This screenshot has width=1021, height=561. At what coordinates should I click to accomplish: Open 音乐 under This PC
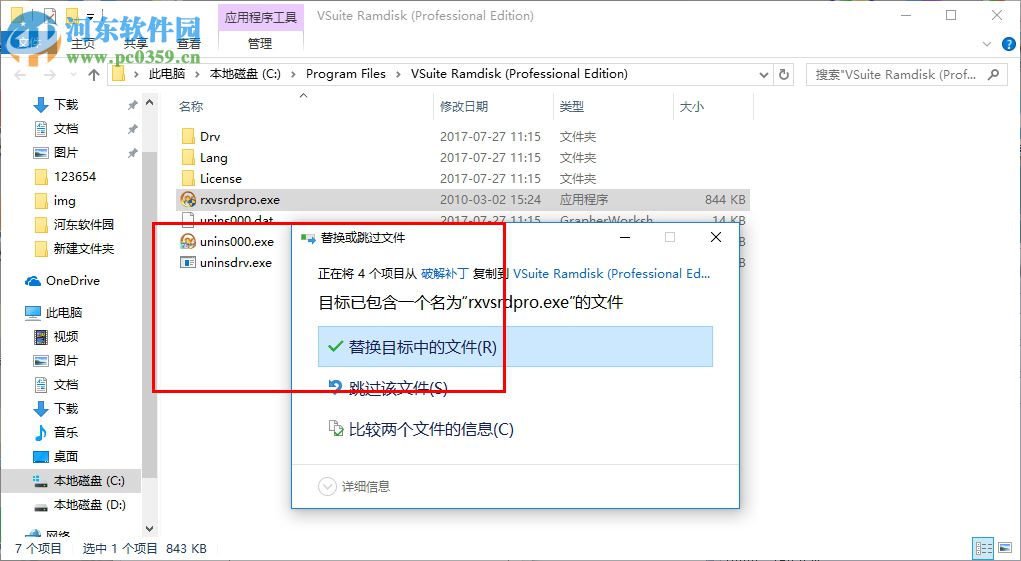pyautogui.click(x=65, y=432)
